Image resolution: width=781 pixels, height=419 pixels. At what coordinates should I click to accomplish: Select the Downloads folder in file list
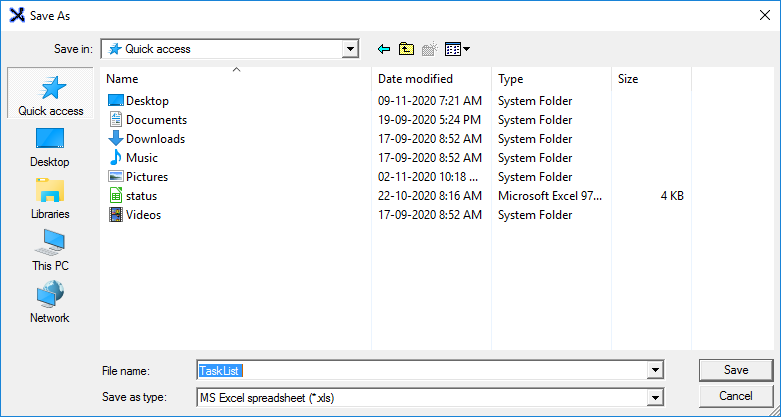point(155,139)
